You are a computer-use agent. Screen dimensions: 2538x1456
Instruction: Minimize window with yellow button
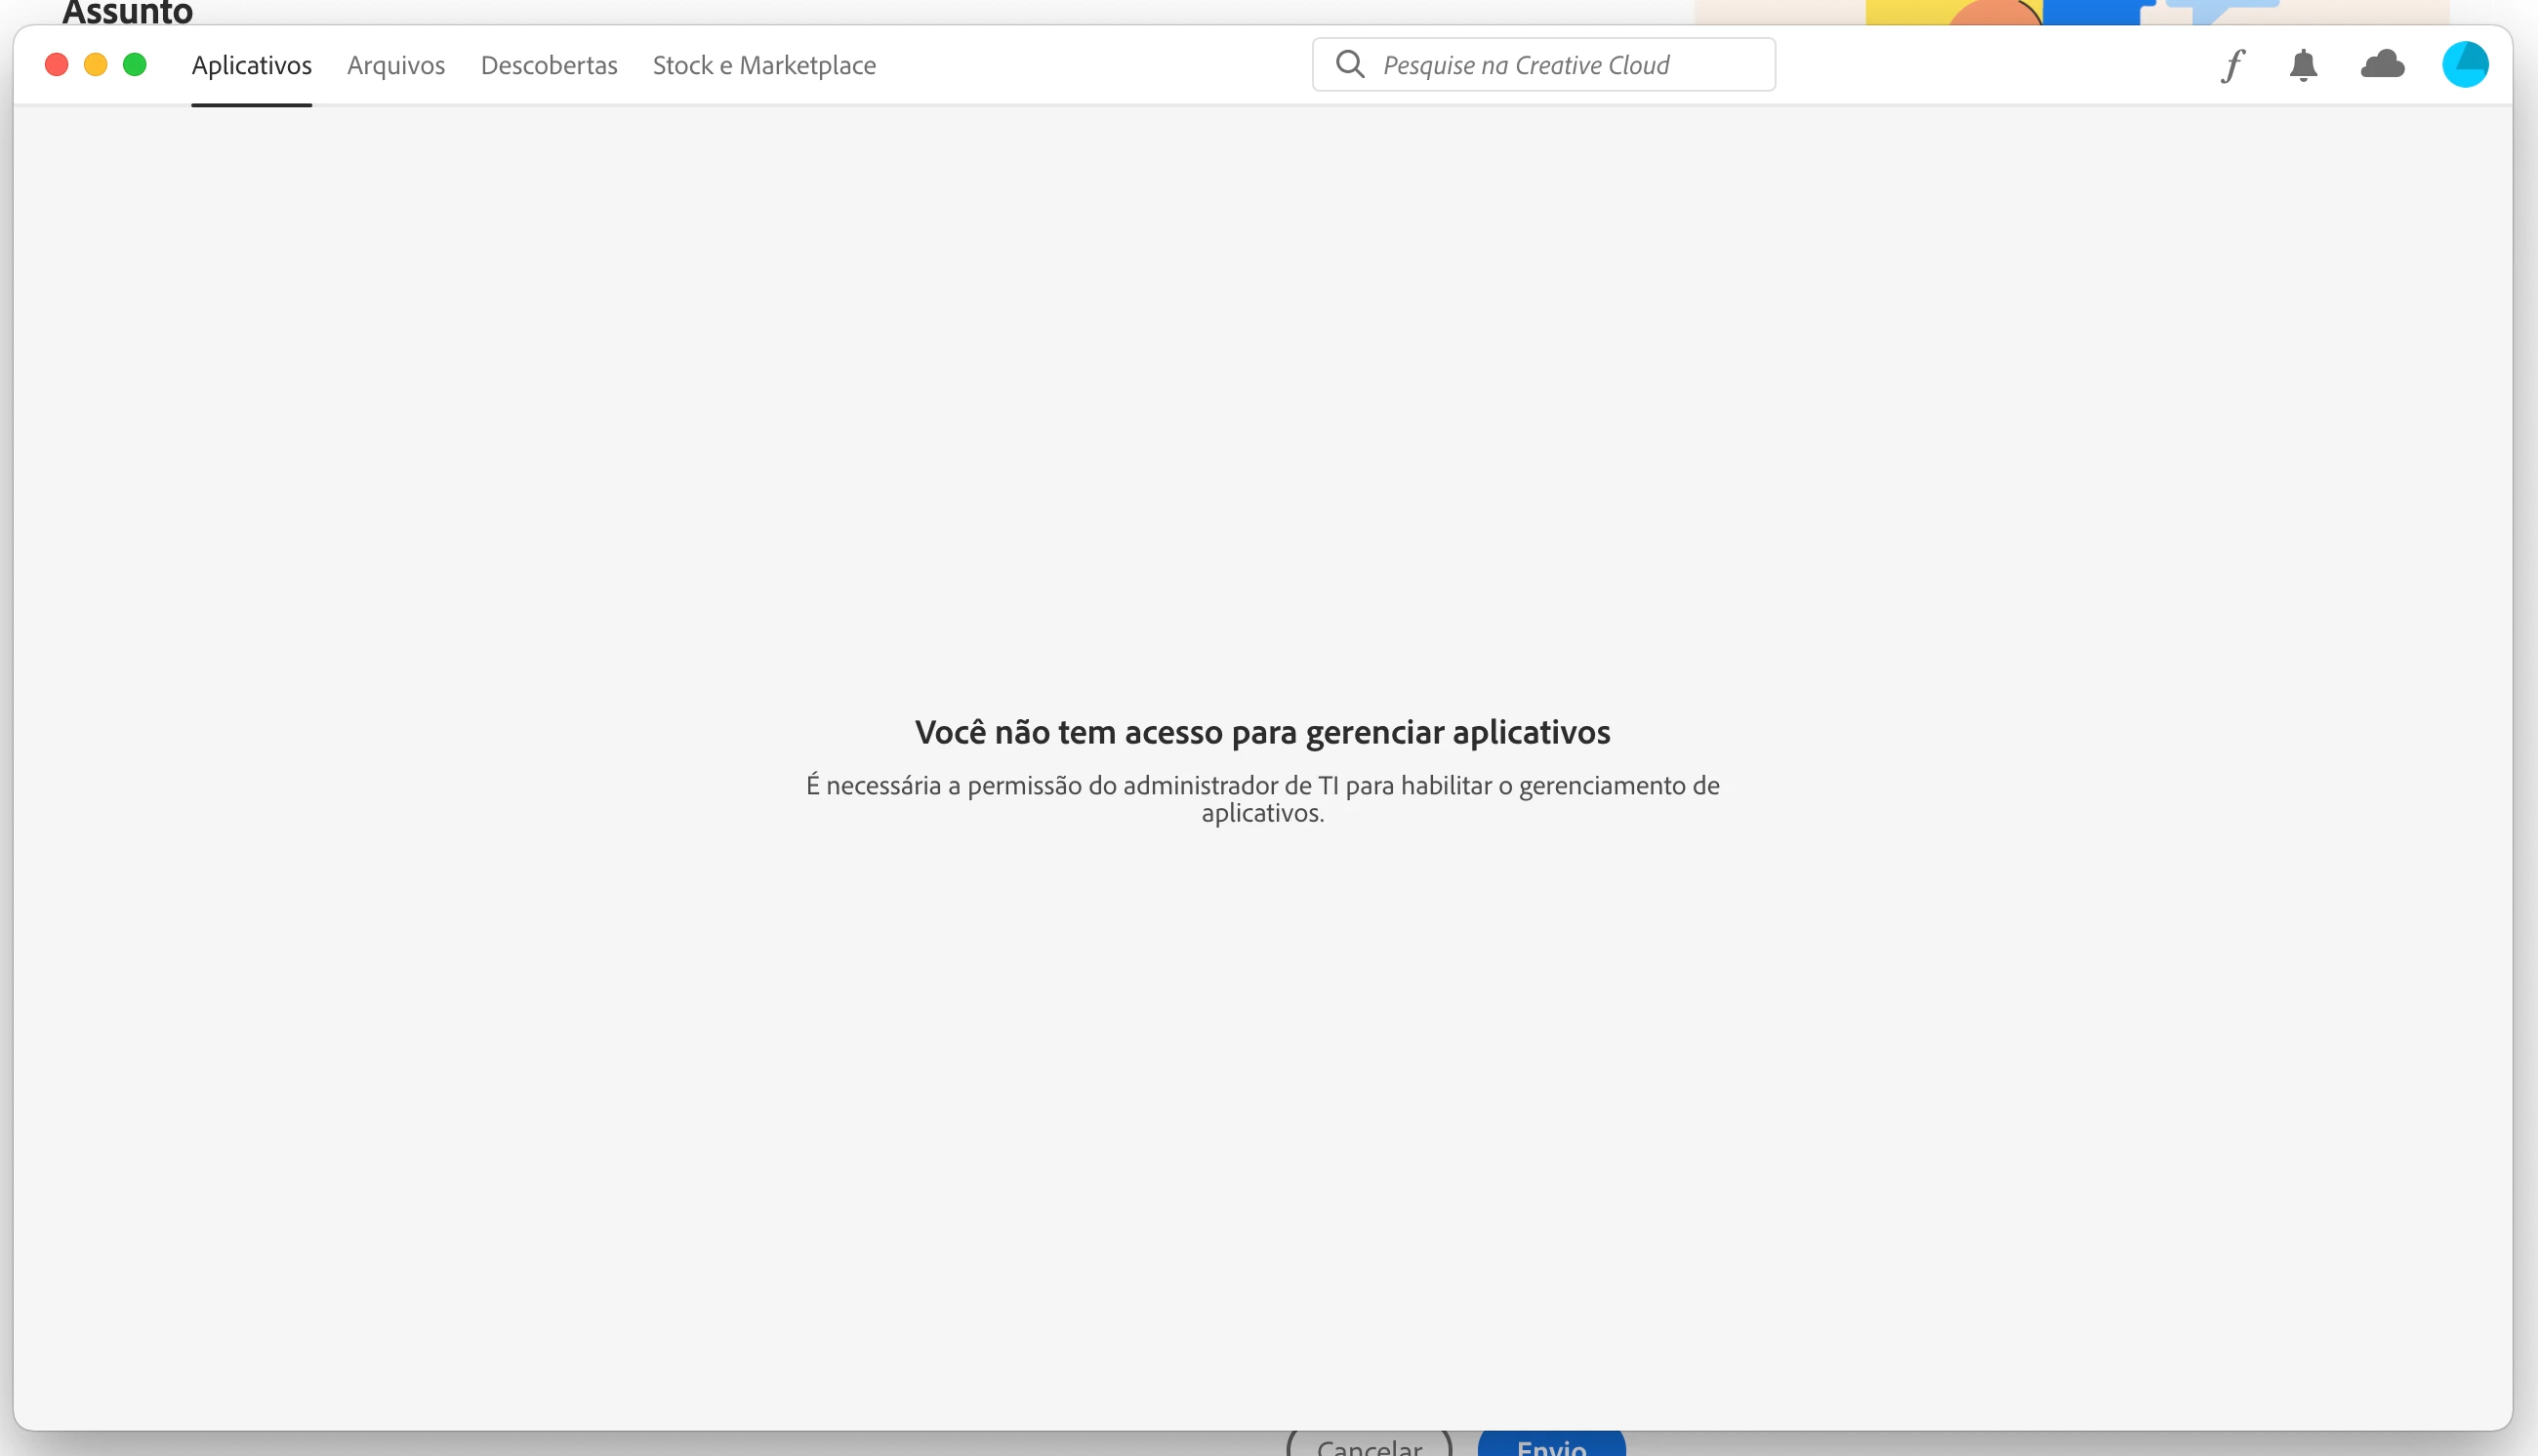tap(96, 65)
